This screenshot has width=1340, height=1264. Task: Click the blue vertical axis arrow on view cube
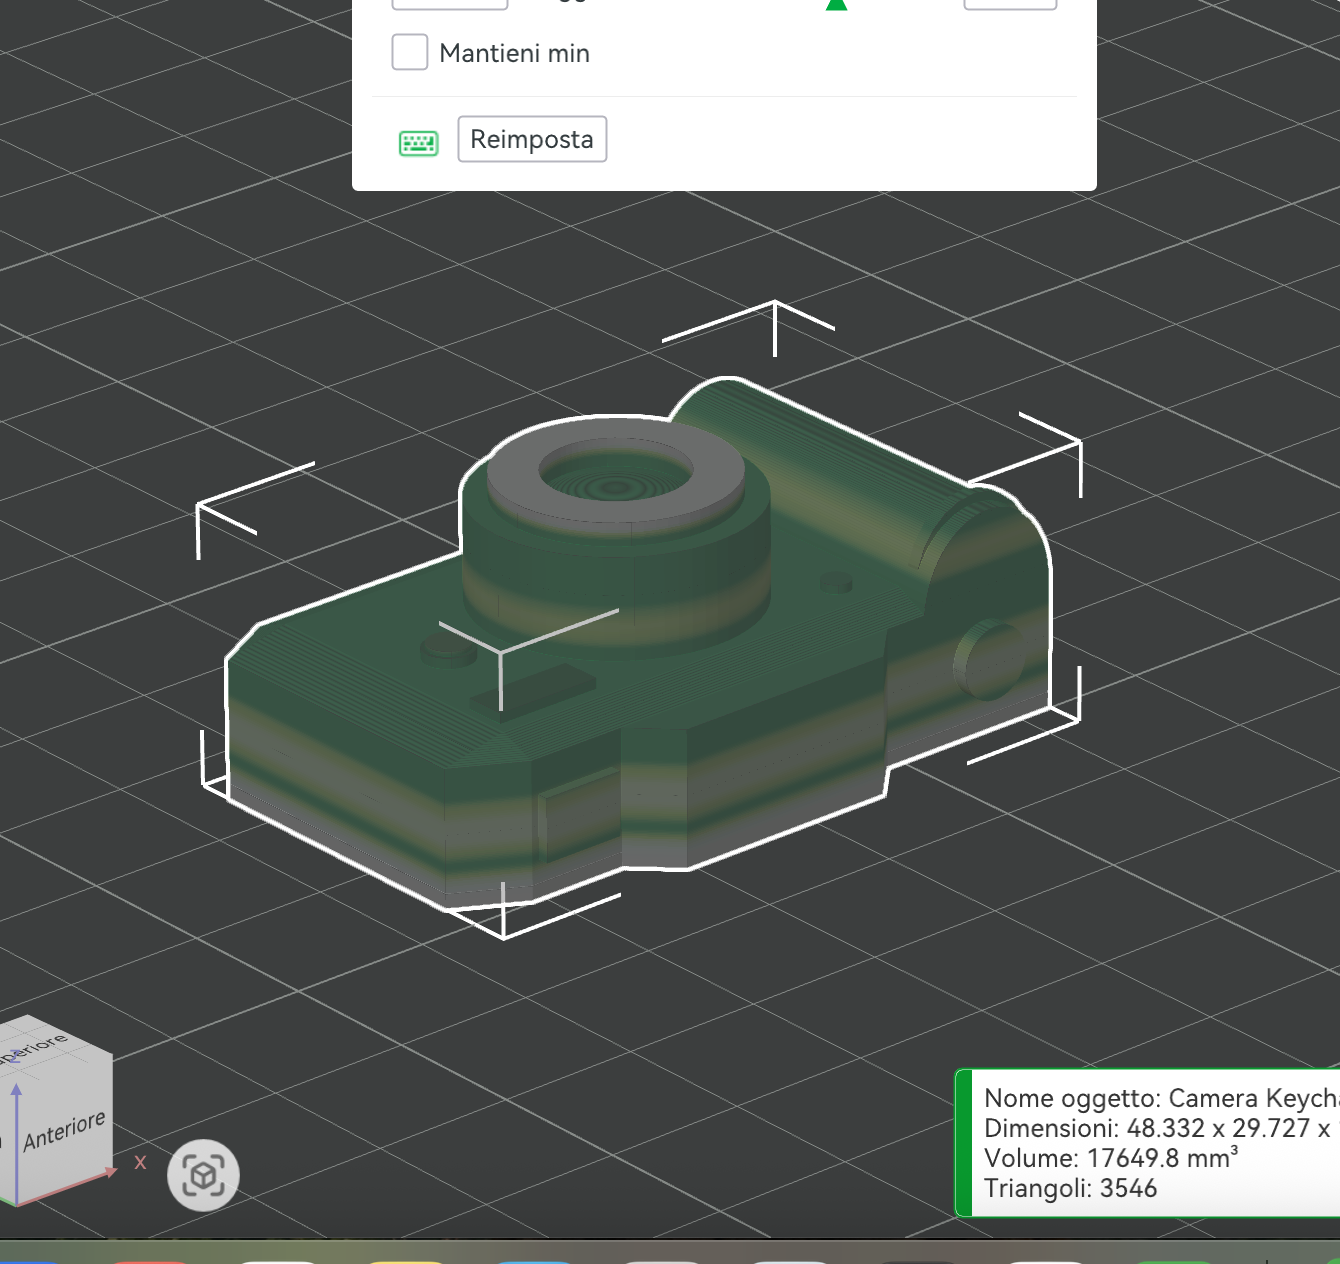(16, 1140)
